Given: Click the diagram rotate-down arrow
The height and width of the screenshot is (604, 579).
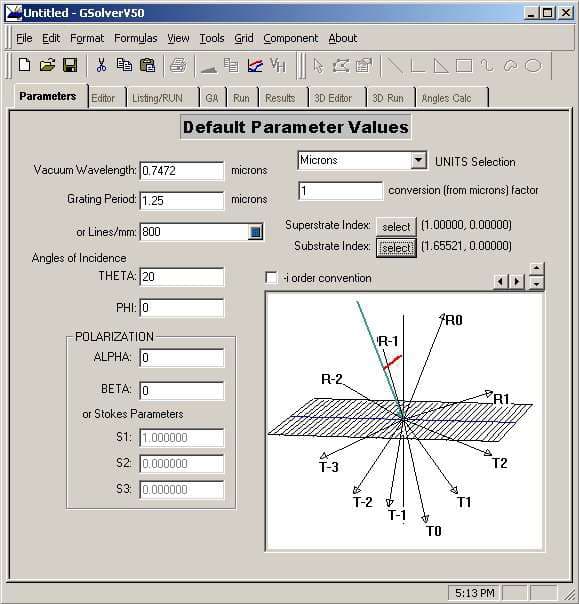Looking at the screenshot, I should 537,284.
